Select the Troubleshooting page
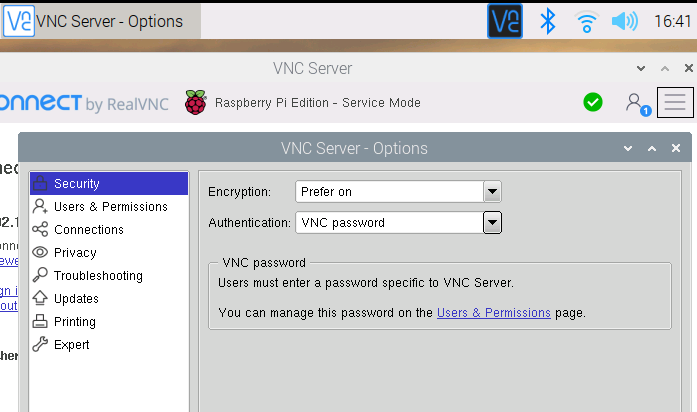This screenshot has width=697, height=412. [x=98, y=276]
